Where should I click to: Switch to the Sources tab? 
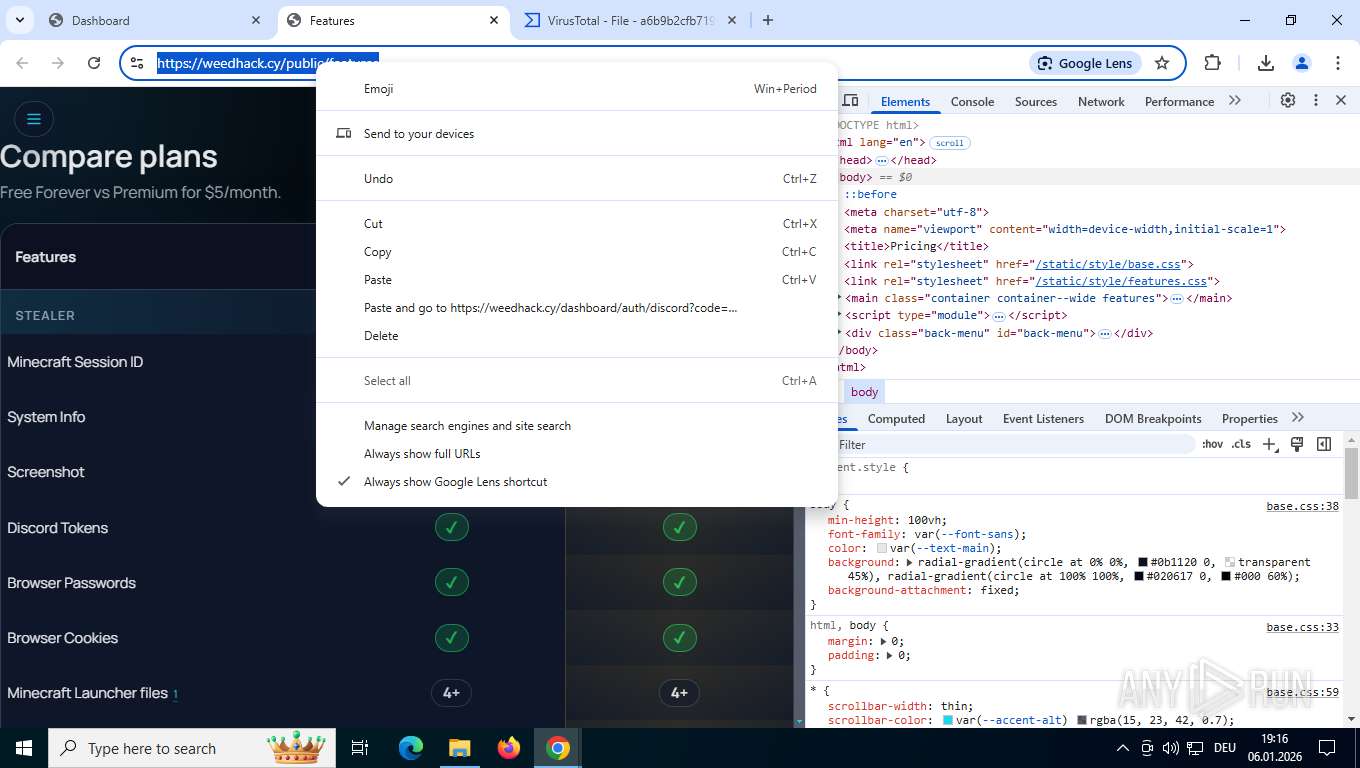tap(1036, 102)
